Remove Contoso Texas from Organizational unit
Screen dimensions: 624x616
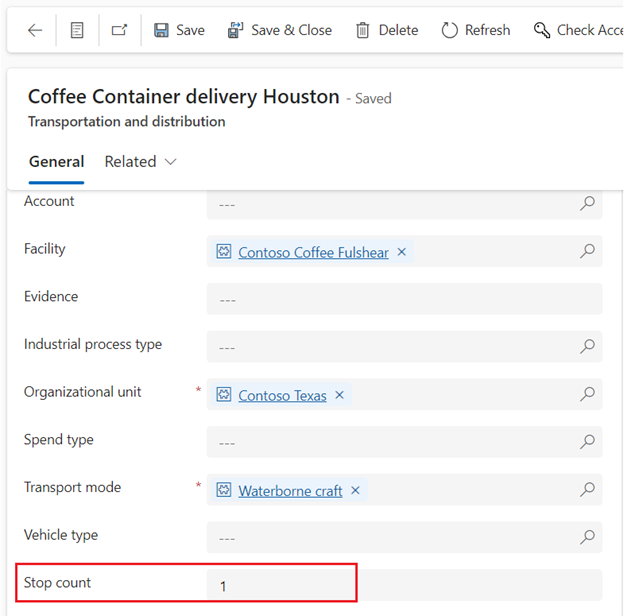pos(339,395)
